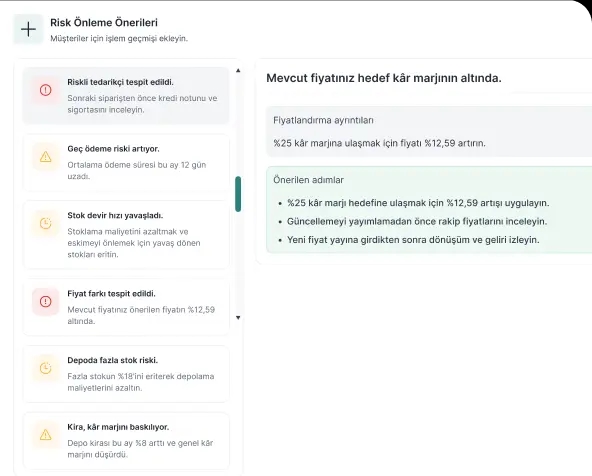Click warning triangle icon for Geç ödeme riski
Viewport: 592px width, 476px height.
pos(46,157)
